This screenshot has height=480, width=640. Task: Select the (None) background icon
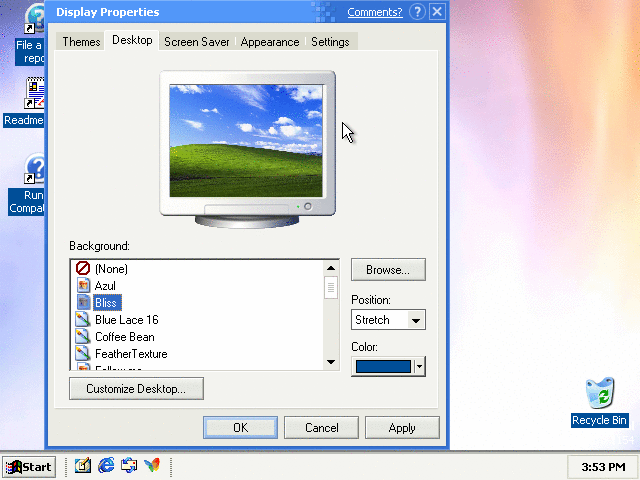click(83, 269)
